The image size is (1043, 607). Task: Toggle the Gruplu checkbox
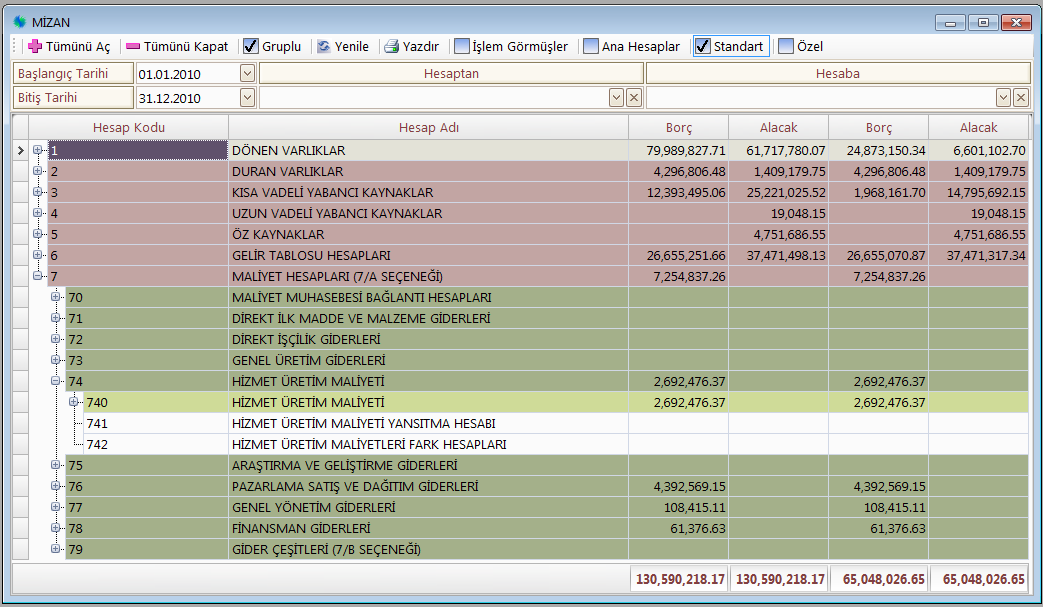coord(251,46)
